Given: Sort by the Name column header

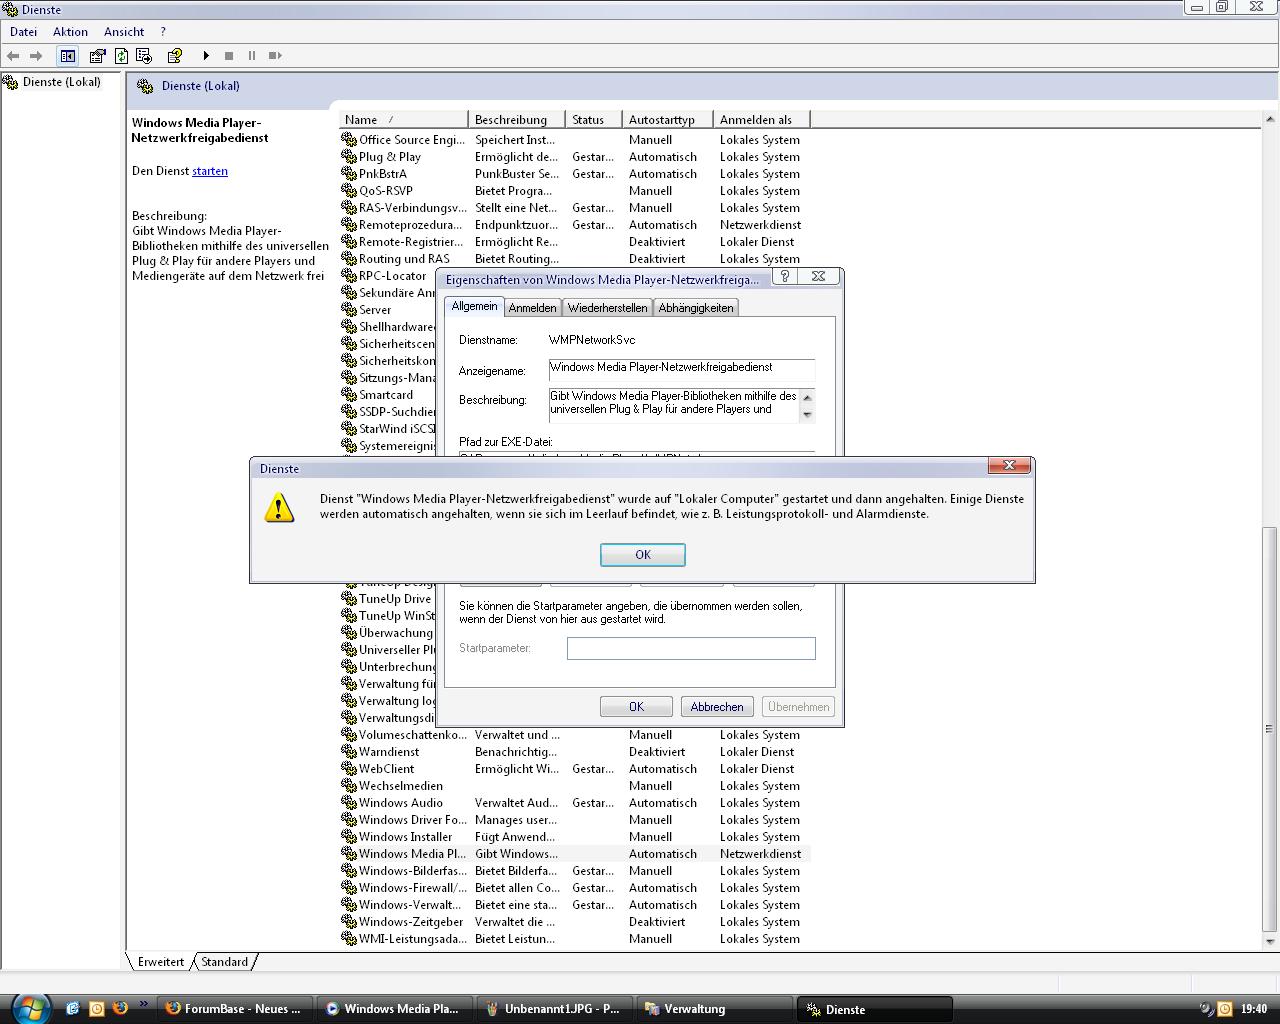Looking at the screenshot, I should 404,120.
